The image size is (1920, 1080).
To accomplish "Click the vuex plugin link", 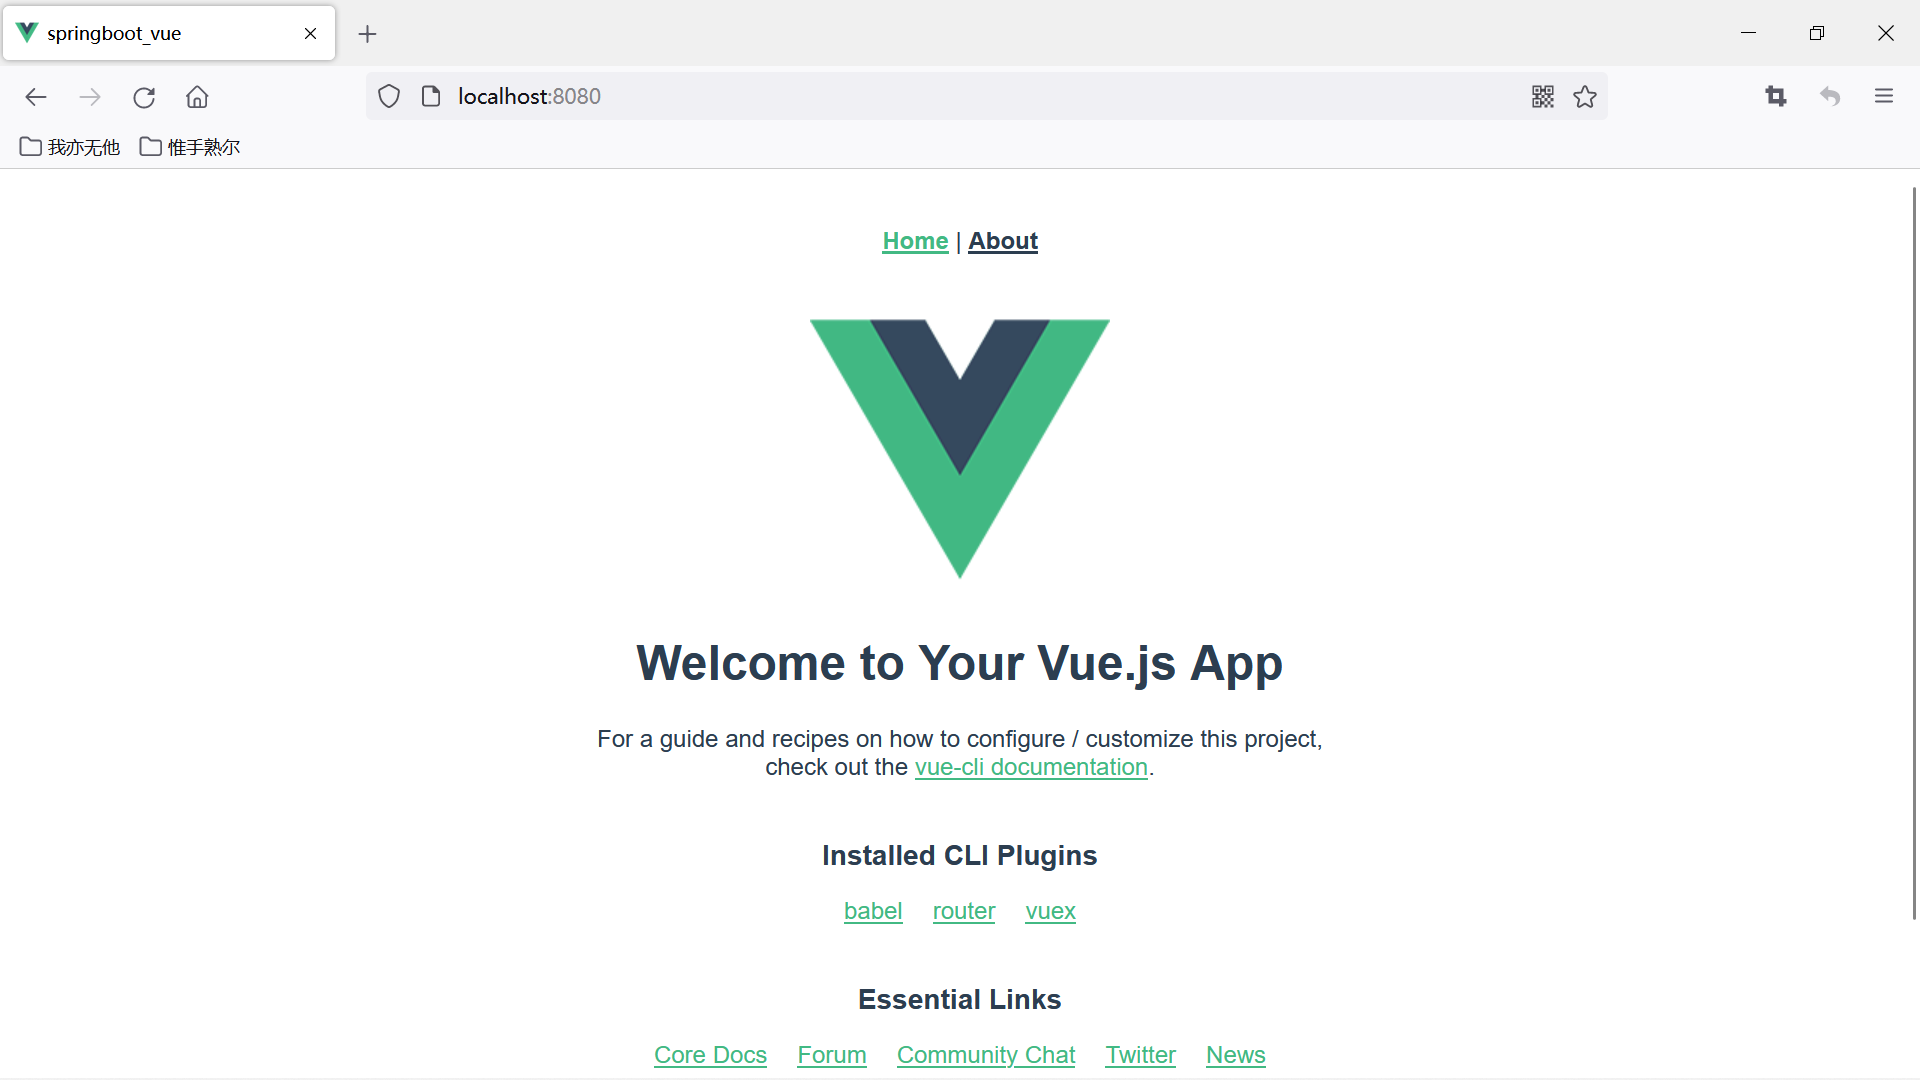I will click(1050, 910).
